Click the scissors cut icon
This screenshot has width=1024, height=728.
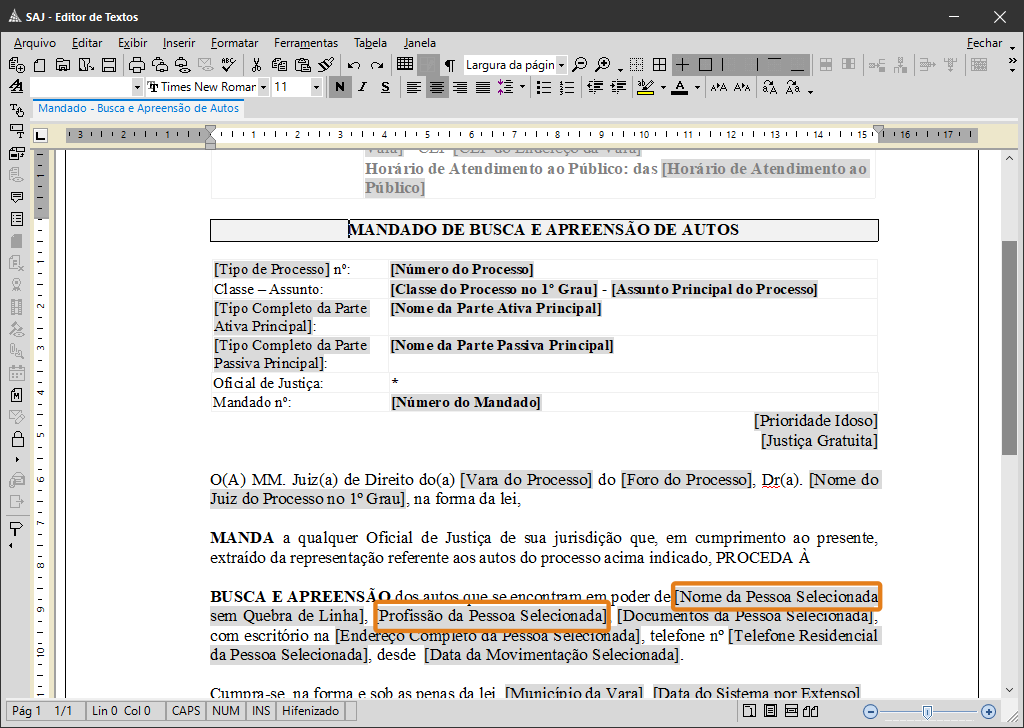(x=256, y=65)
